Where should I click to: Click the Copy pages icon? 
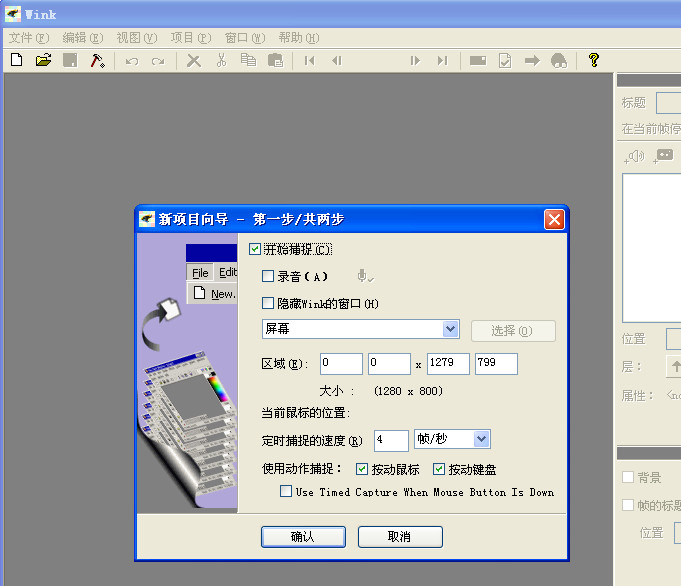click(x=248, y=60)
